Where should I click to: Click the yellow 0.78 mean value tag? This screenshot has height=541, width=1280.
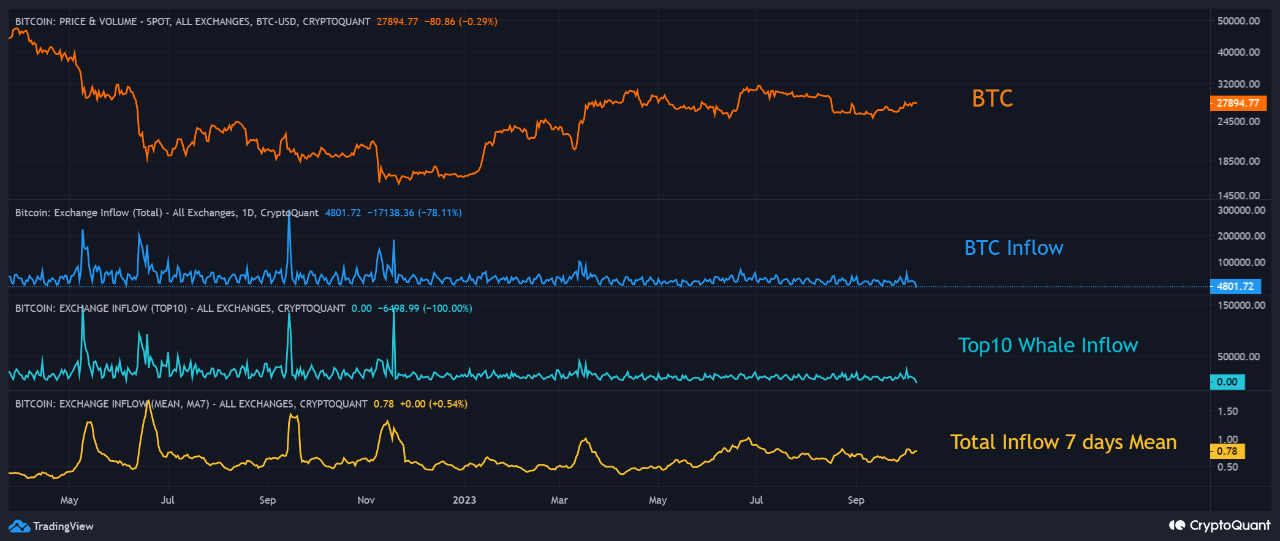click(1226, 450)
